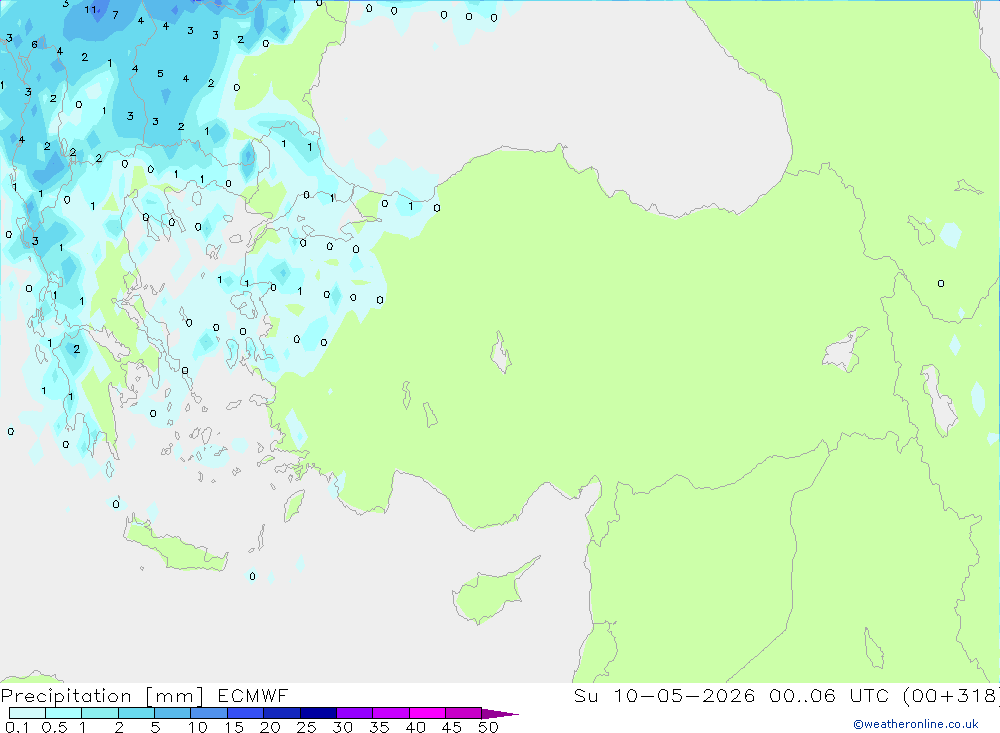This screenshot has height=733, width=1000.
Task: Click the '50' legend scale label
Action: [488, 727]
